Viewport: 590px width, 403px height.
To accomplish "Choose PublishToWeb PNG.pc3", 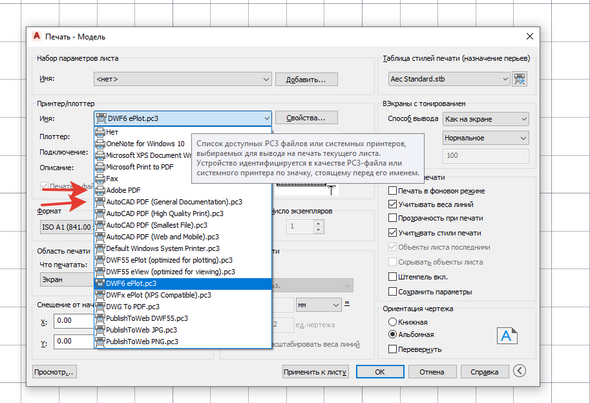I will click(x=182, y=341).
